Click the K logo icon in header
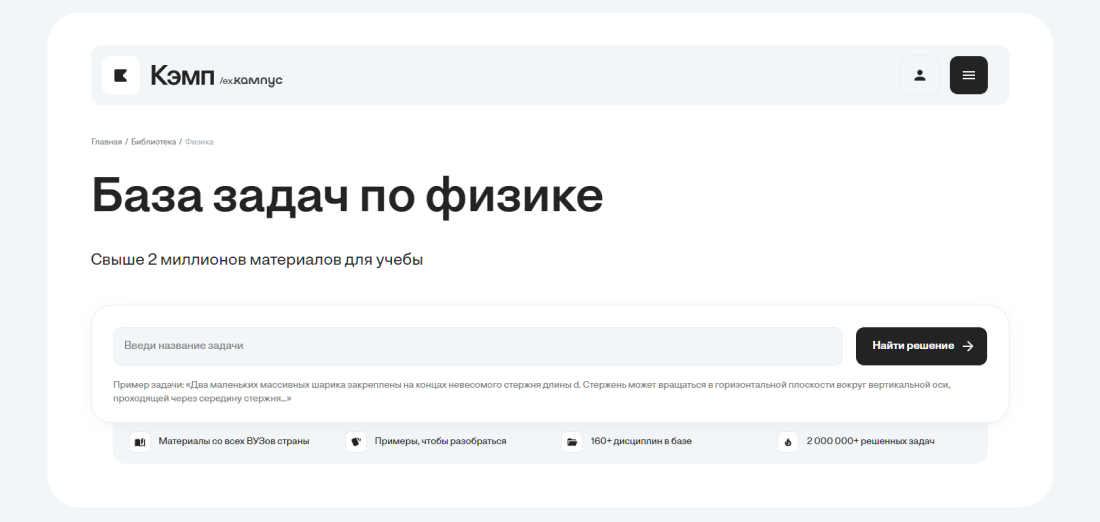Viewport: 1100px width, 522px height. point(121,75)
